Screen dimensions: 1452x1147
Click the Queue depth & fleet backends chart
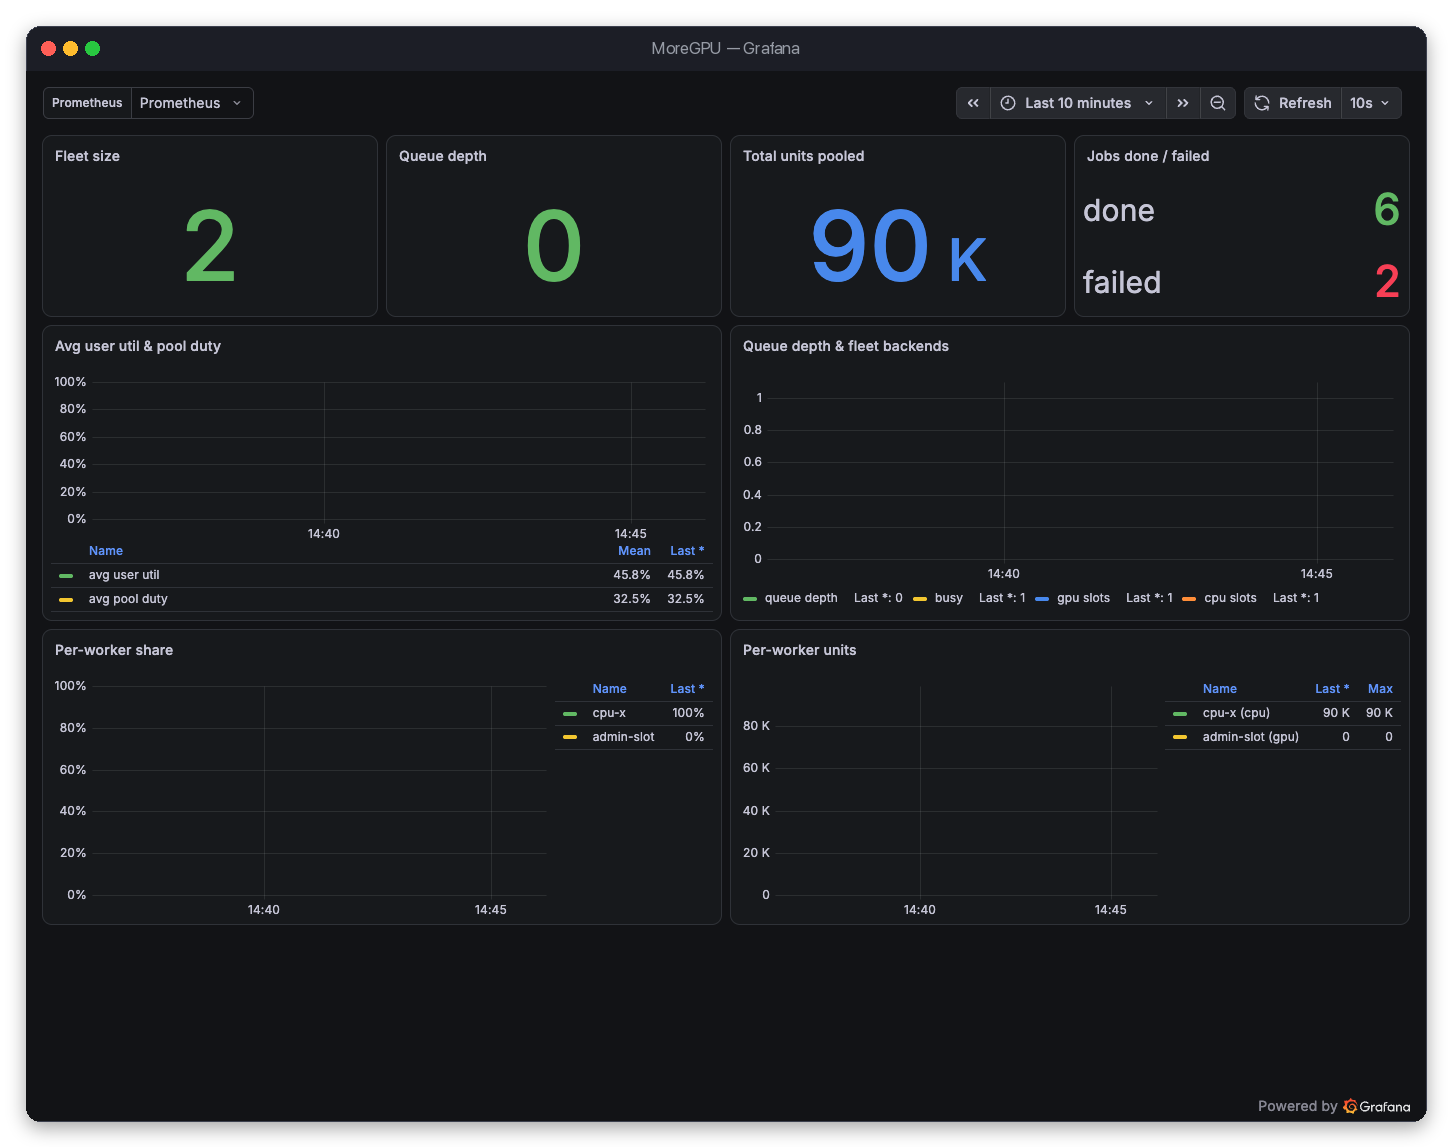(x=1080, y=470)
